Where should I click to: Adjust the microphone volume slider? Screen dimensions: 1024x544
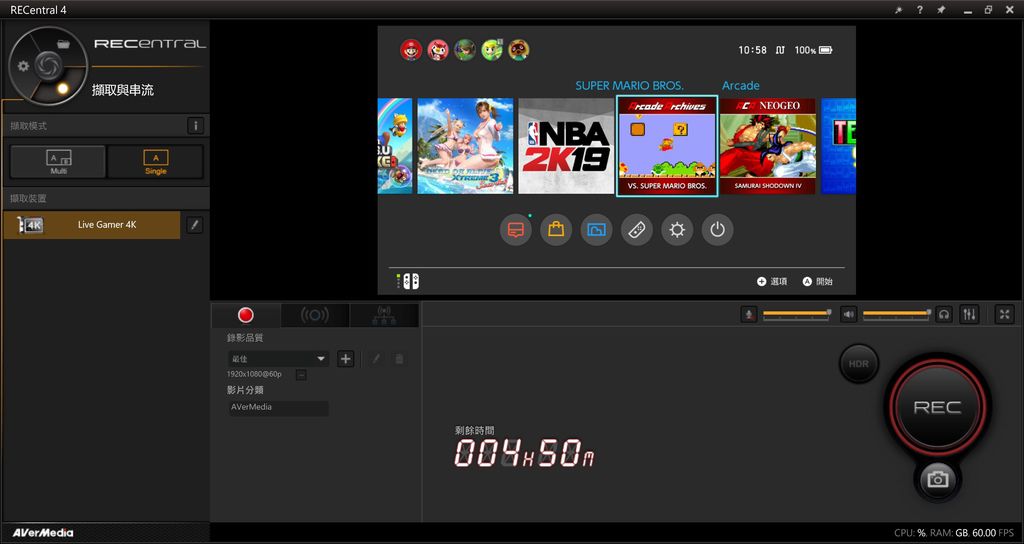tap(797, 313)
